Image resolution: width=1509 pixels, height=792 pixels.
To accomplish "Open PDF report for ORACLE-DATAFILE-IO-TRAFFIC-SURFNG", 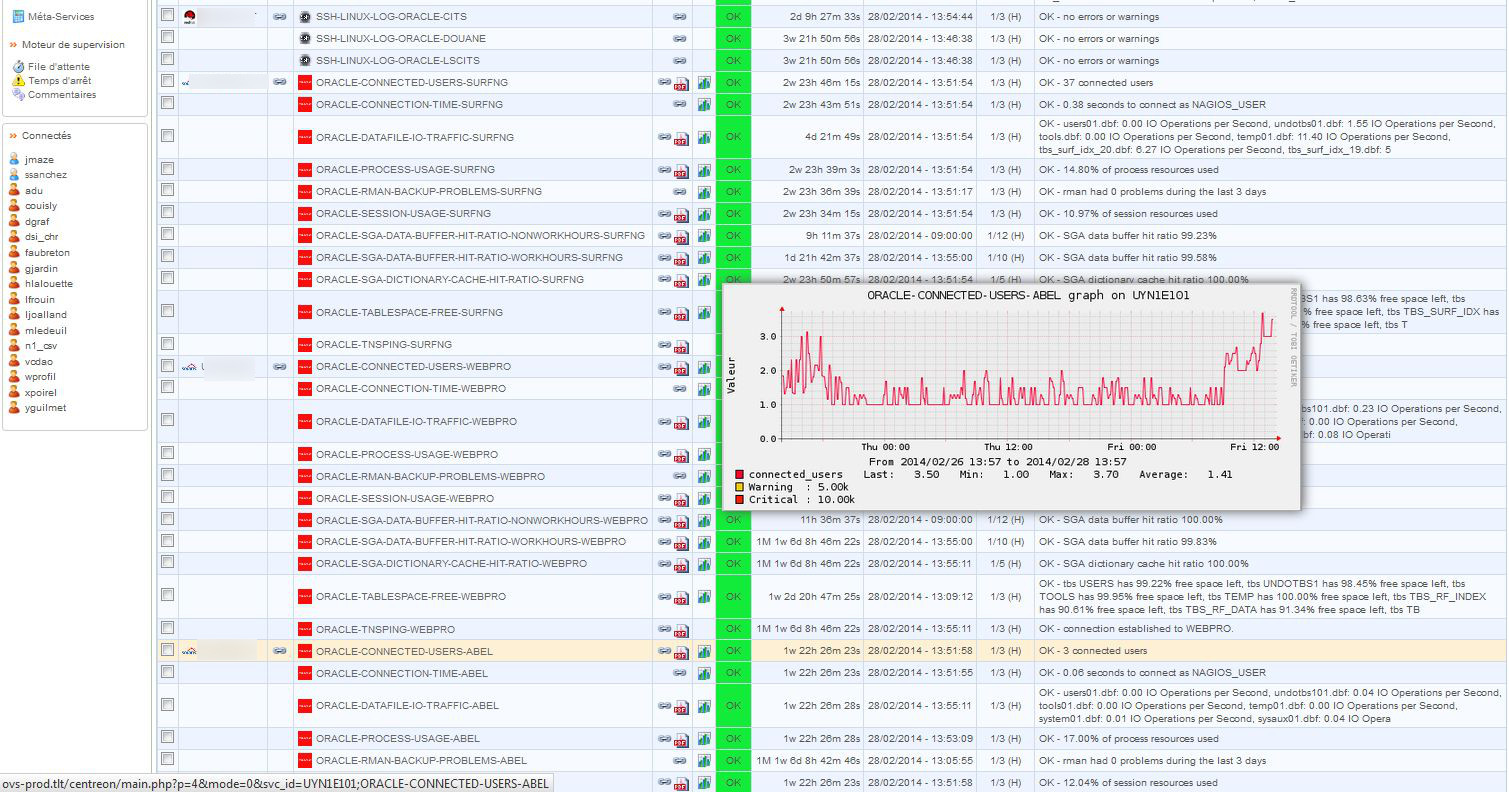I will tap(681, 137).
